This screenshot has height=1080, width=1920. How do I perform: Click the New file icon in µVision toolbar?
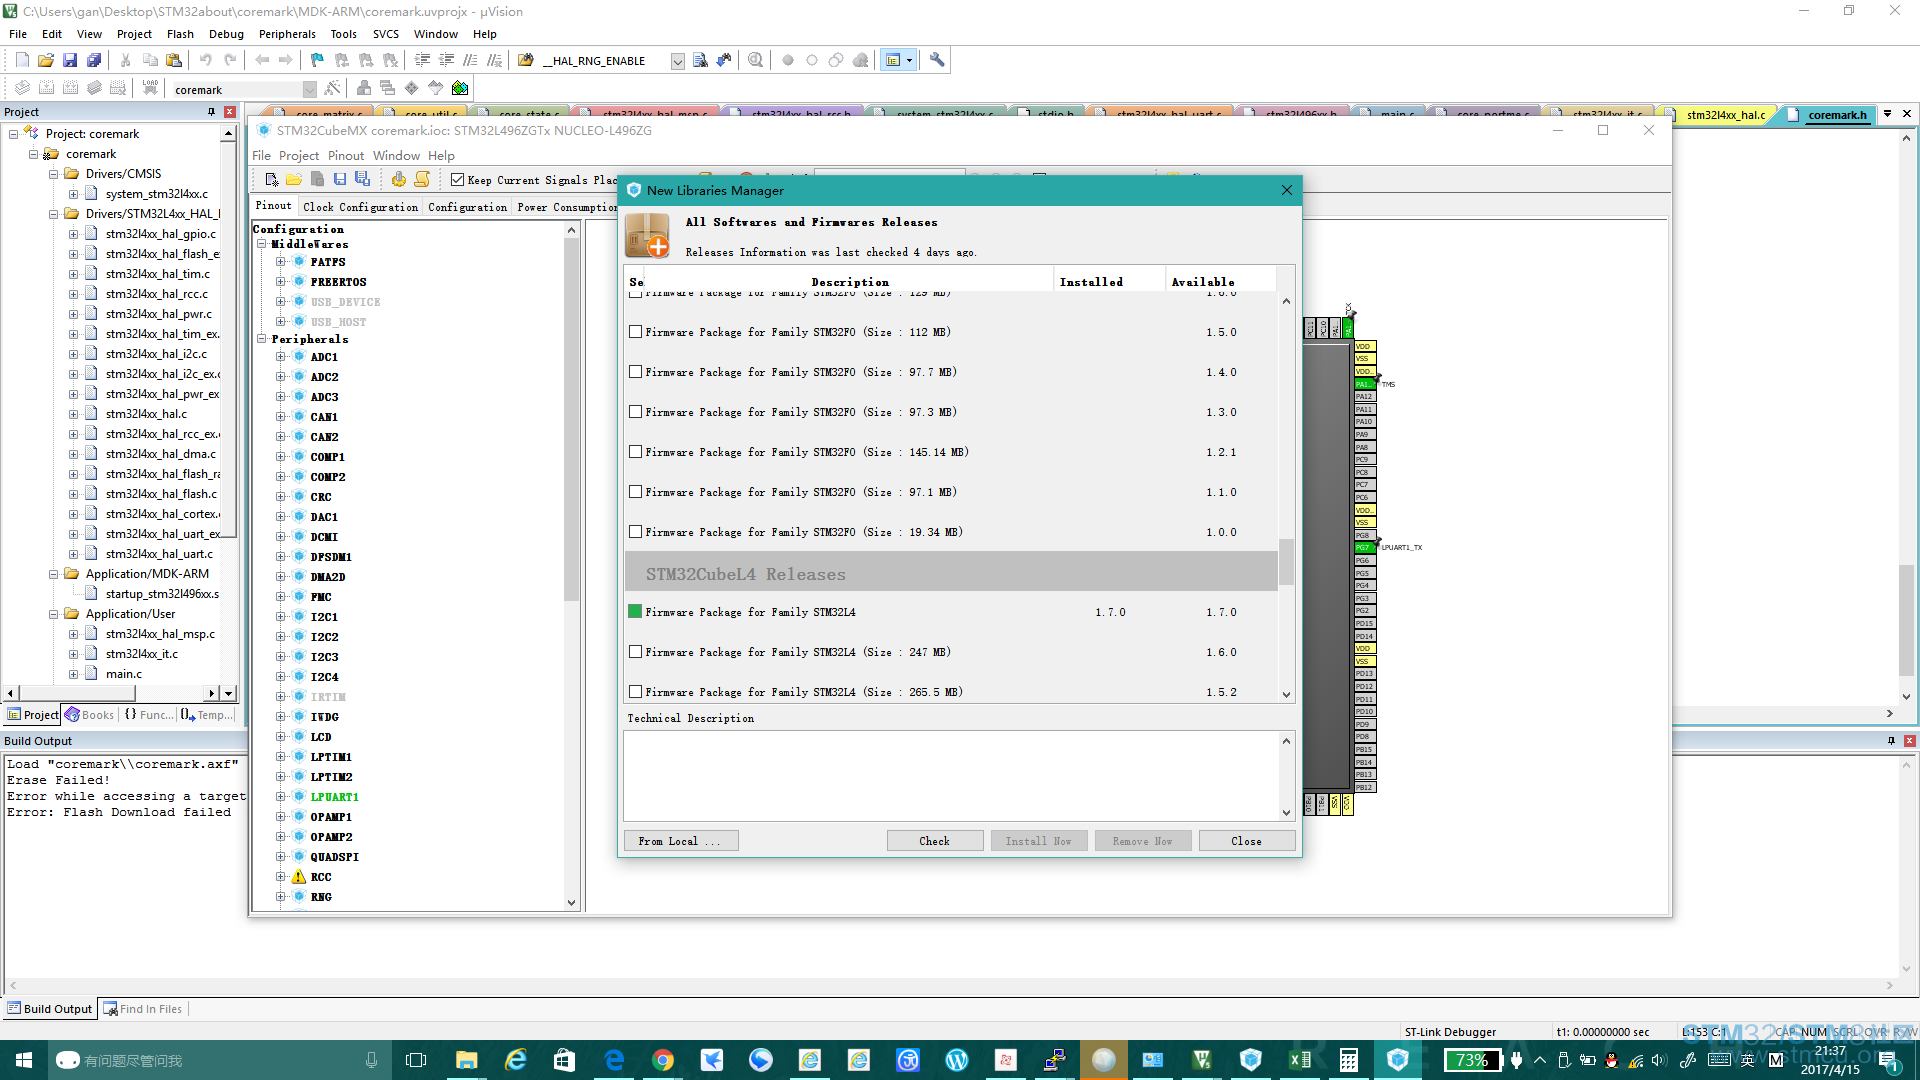pos(22,60)
